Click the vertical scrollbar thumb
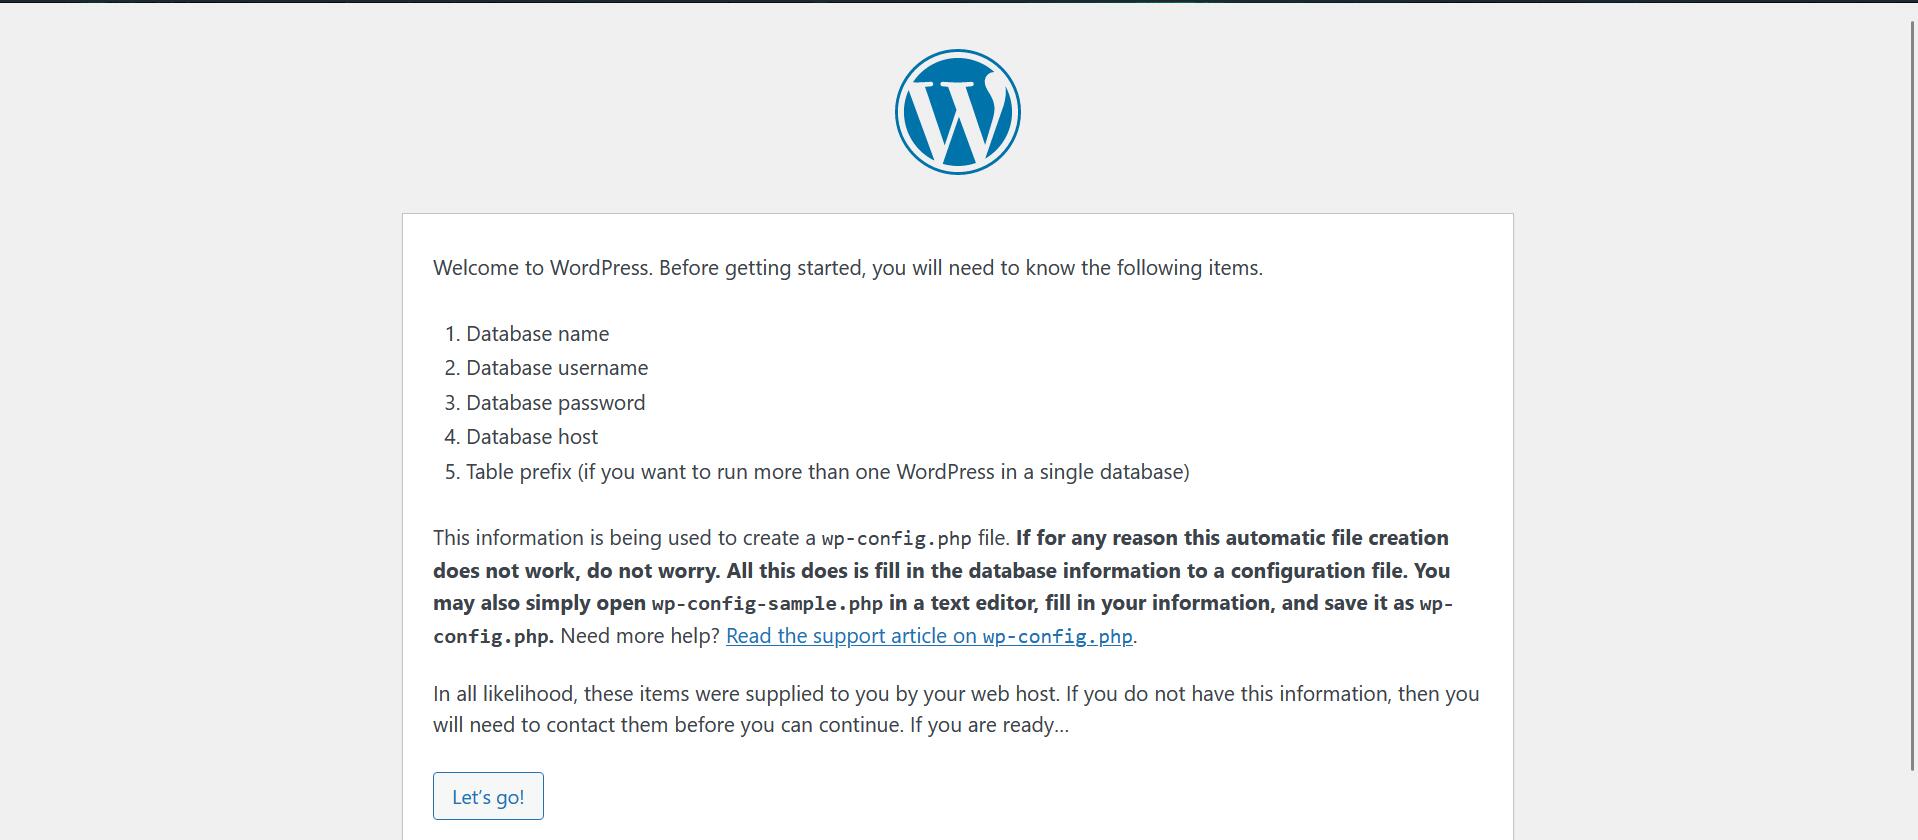 pyautogui.click(x=1913, y=395)
